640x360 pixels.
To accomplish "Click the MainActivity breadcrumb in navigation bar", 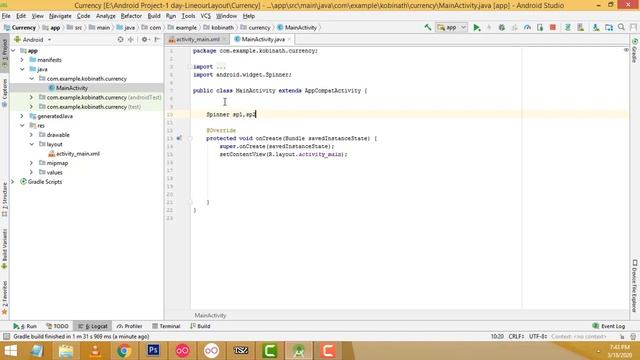I will coord(297,27).
